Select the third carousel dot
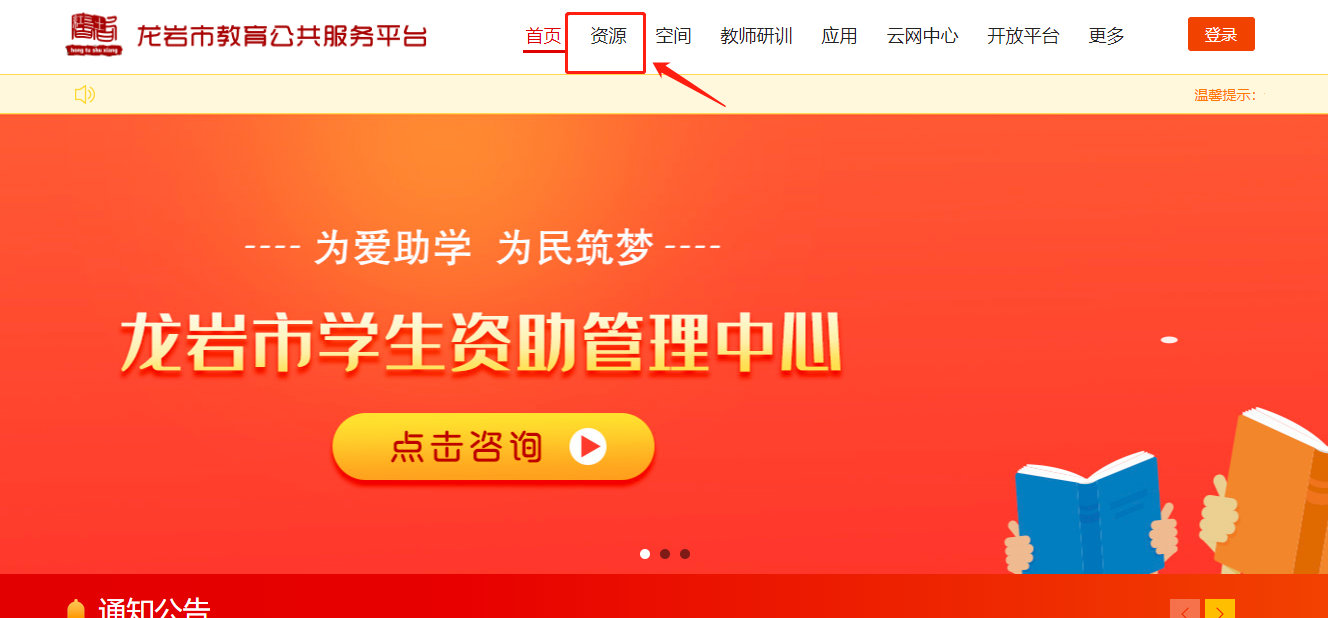 point(685,554)
